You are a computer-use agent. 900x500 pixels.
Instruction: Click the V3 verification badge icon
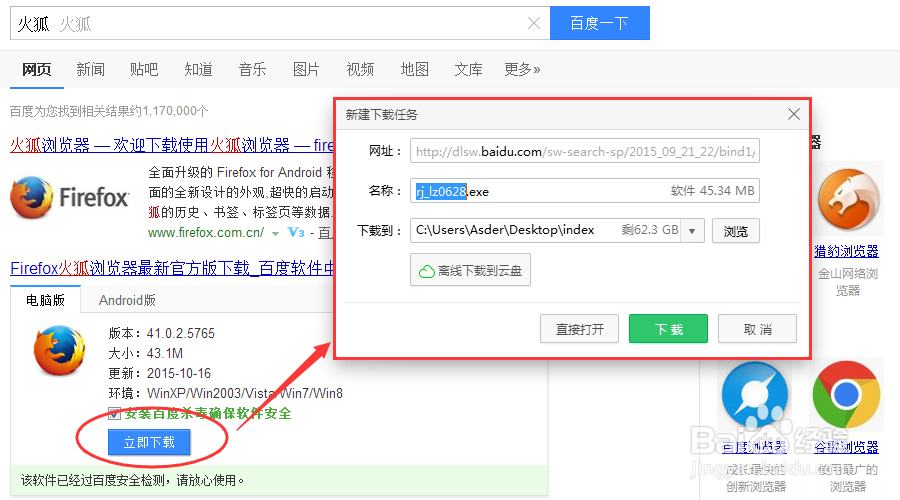296,232
